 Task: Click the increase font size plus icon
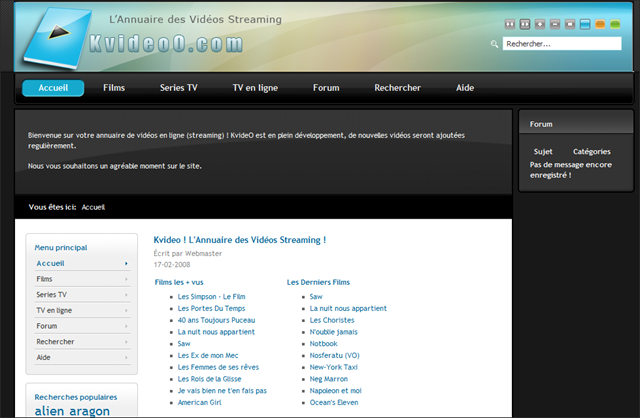540,24
